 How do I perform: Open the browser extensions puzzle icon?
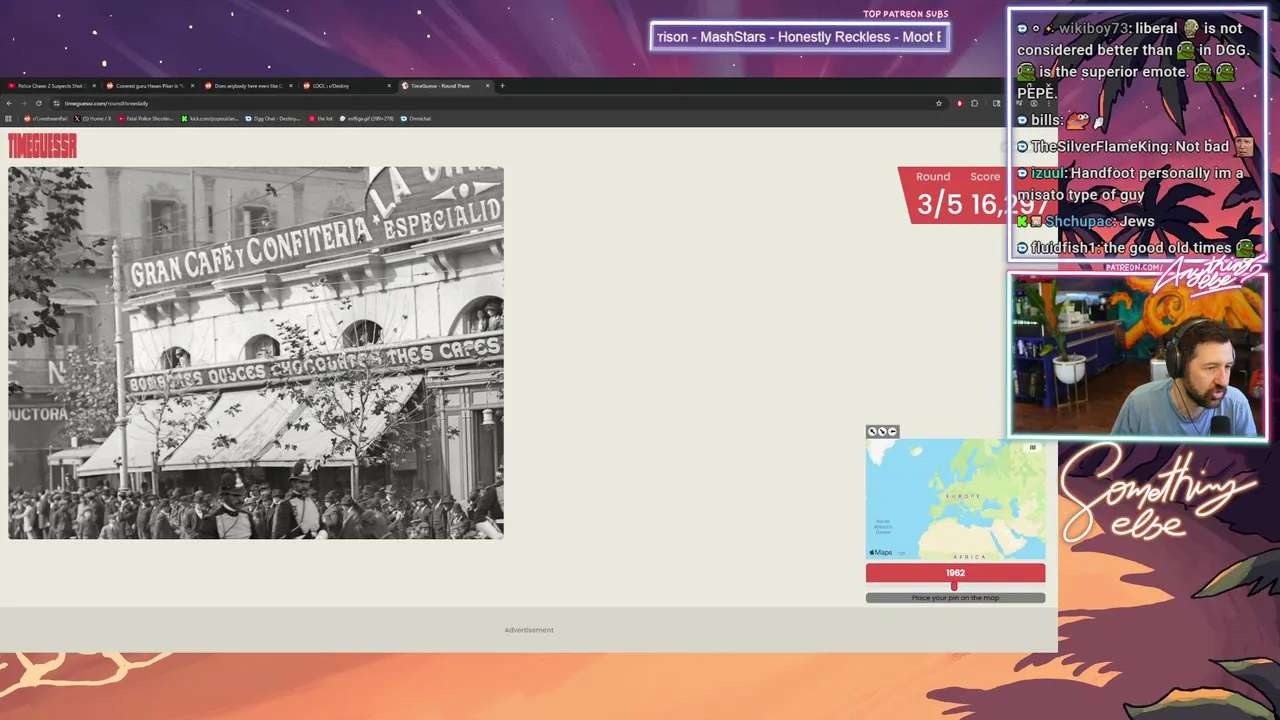(x=975, y=103)
